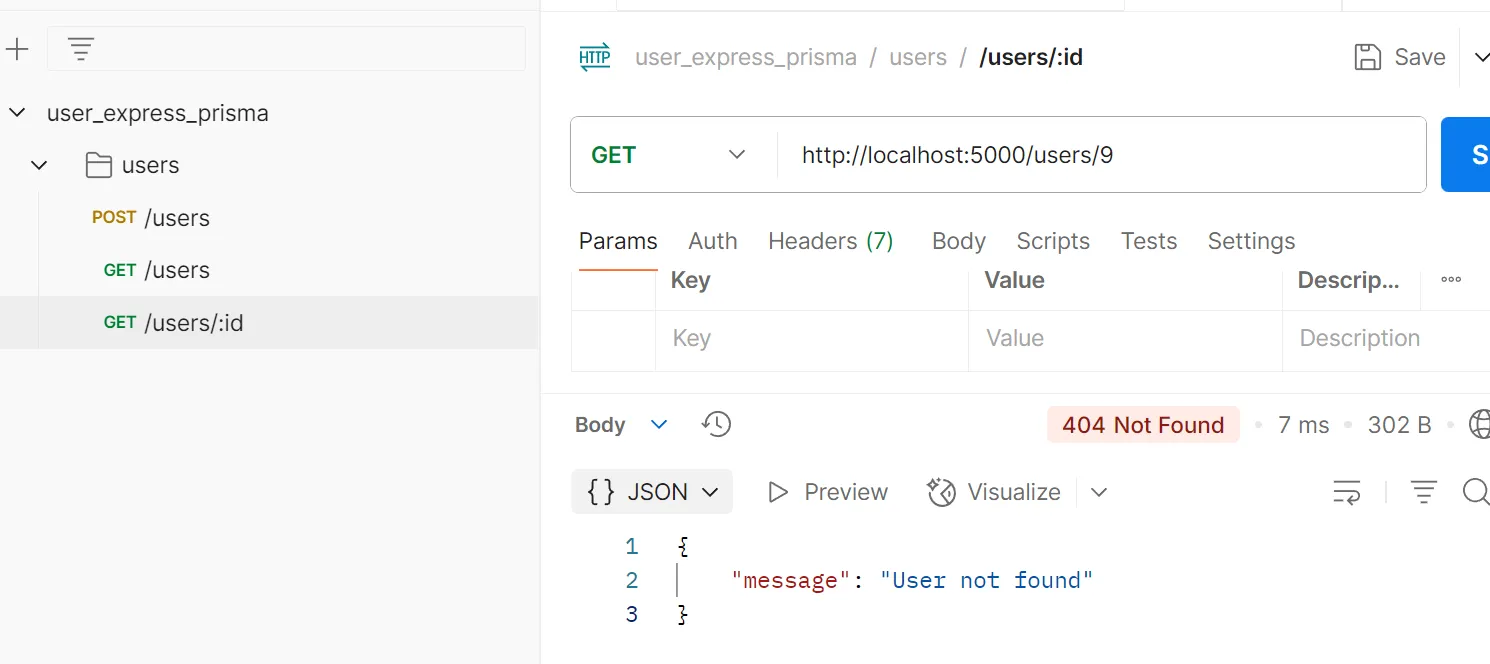Open the three-dot menu in Params table
The width and height of the screenshot is (1490, 664).
click(x=1451, y=280)
